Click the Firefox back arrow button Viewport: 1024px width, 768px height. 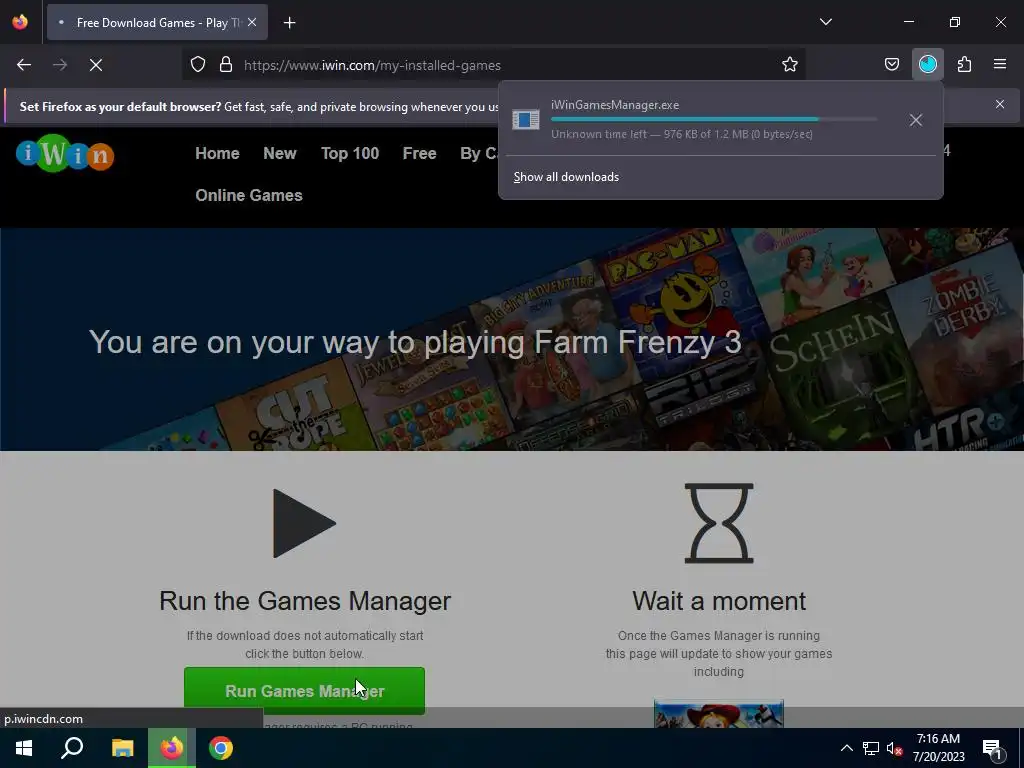[x=24, y=65]
